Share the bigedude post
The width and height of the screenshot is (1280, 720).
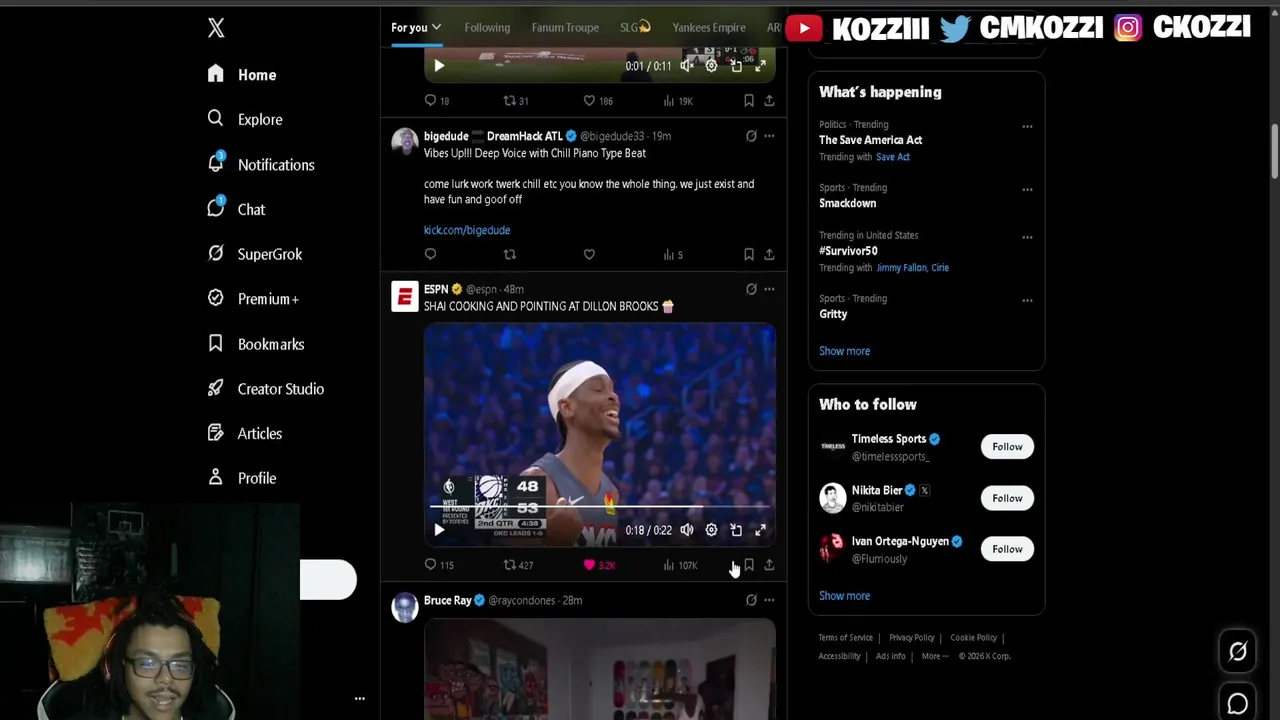[x=769, y=255]
